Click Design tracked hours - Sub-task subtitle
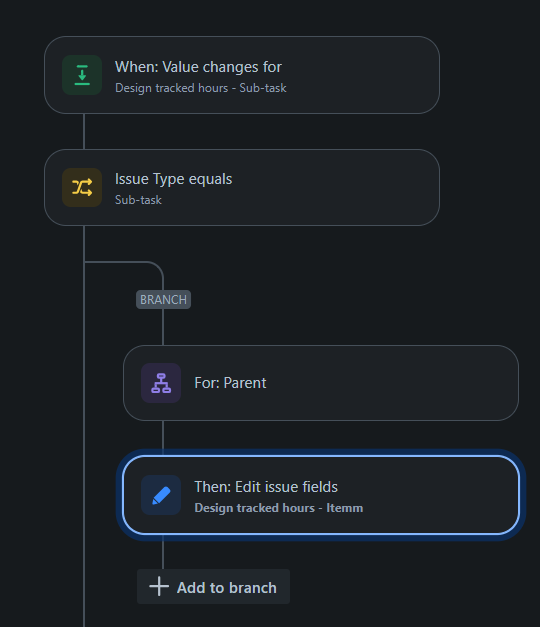 [200, 88]
